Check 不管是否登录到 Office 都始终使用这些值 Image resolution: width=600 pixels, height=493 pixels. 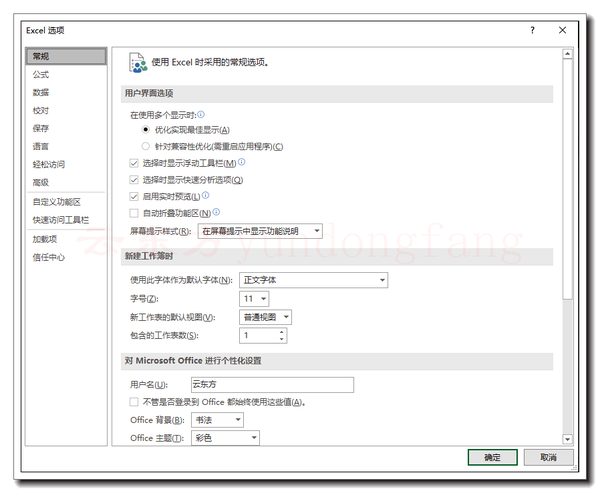pos(134,402)
